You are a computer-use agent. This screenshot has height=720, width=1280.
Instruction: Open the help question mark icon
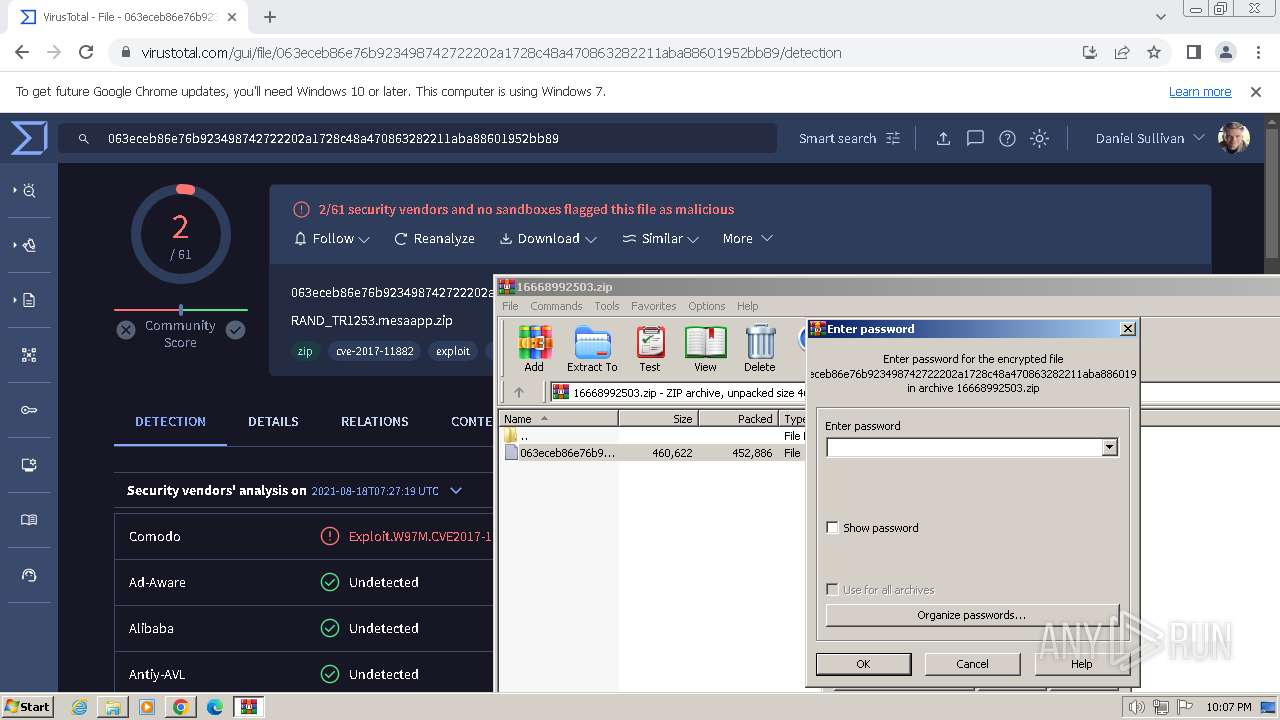tap(1007, 138)
